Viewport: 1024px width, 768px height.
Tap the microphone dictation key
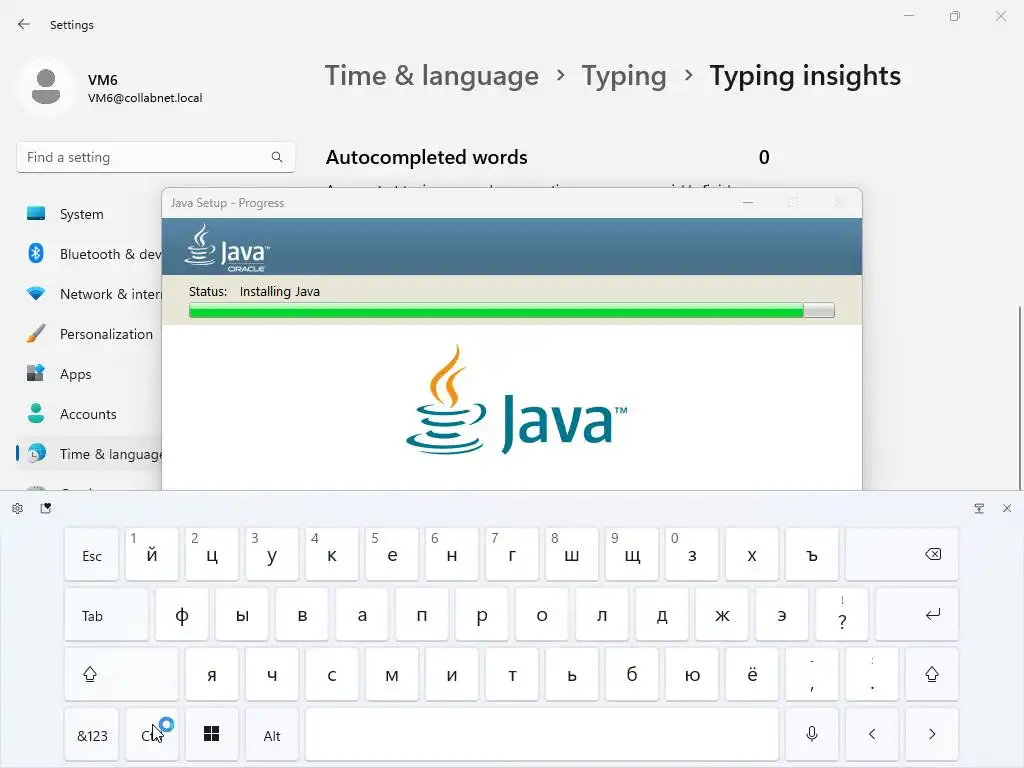[812, 735]
